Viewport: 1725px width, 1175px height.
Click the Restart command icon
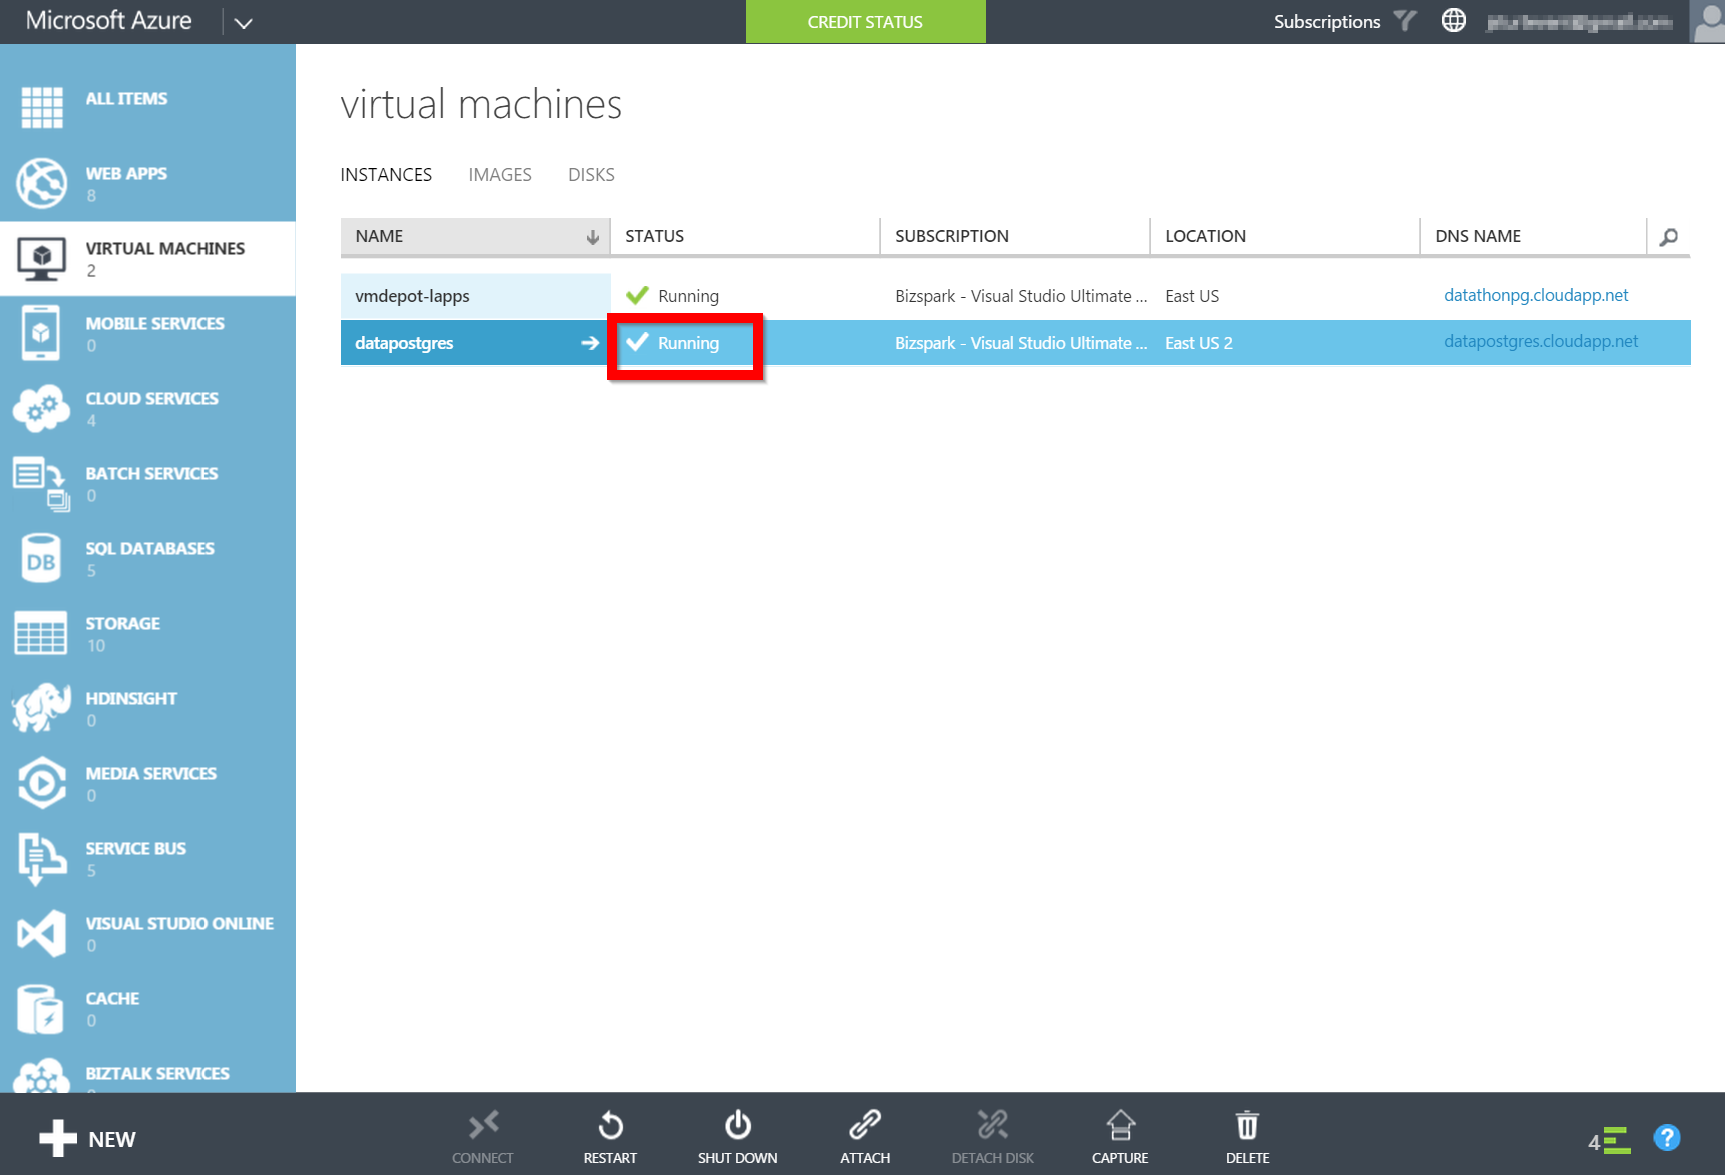click(x=610, y=1126)
